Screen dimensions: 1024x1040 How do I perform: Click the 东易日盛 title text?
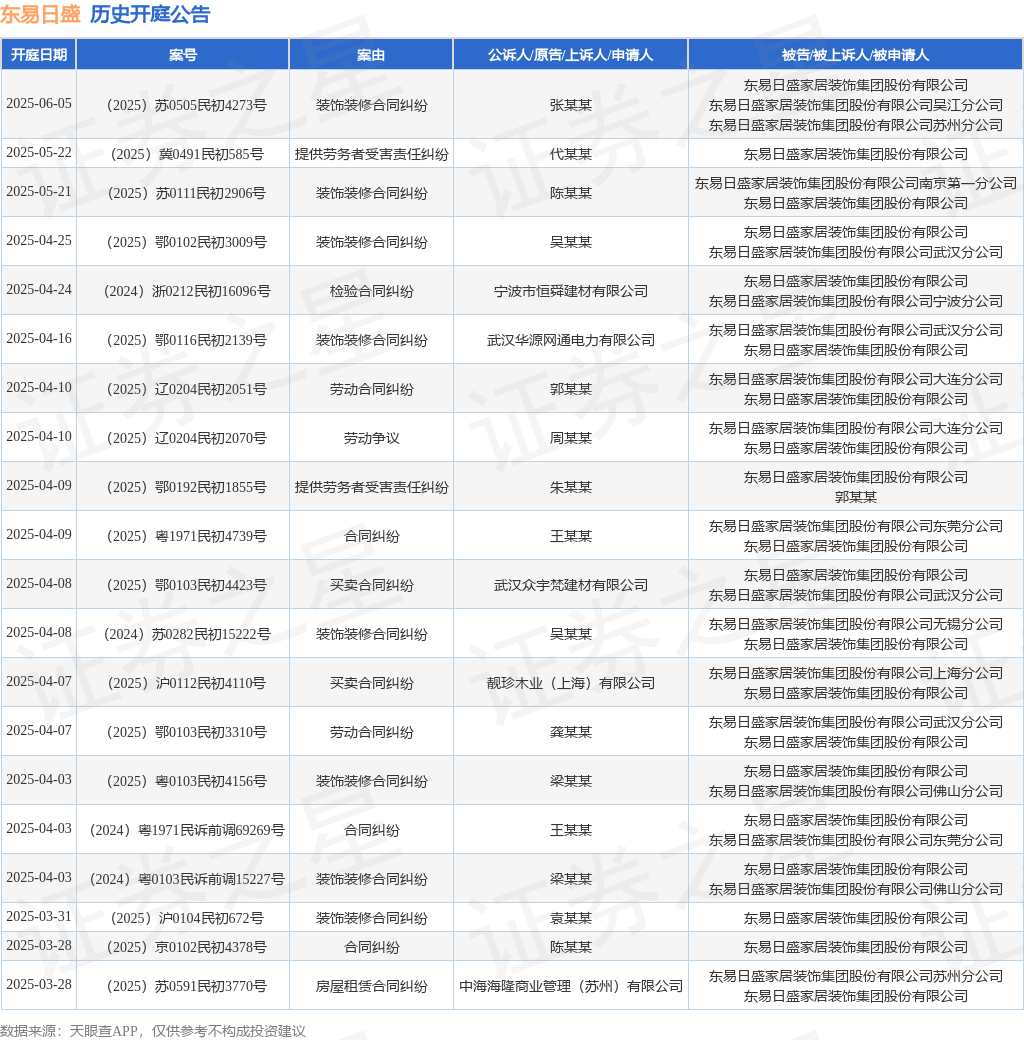40,14
